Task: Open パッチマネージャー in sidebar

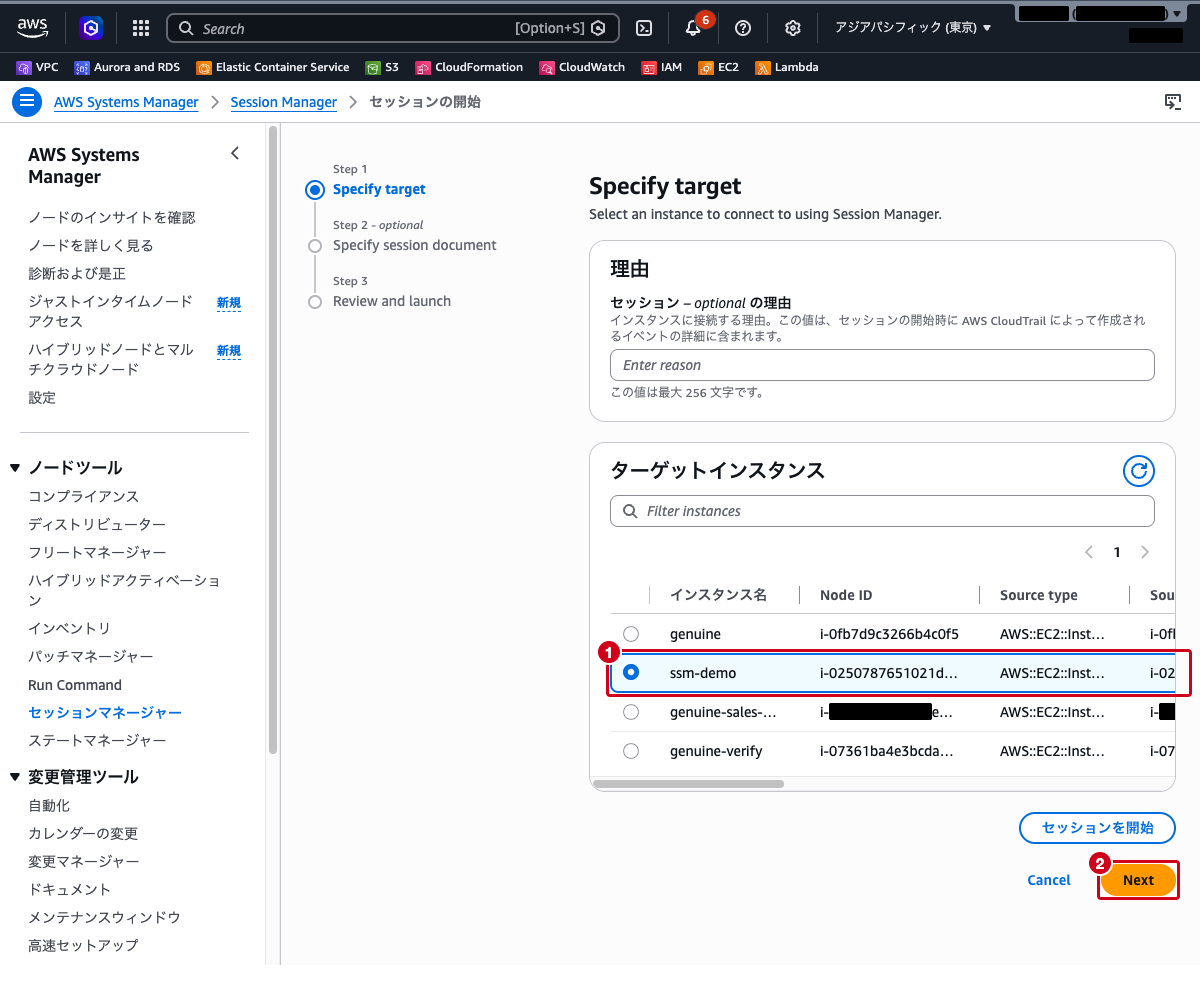Action: [91, 656]
